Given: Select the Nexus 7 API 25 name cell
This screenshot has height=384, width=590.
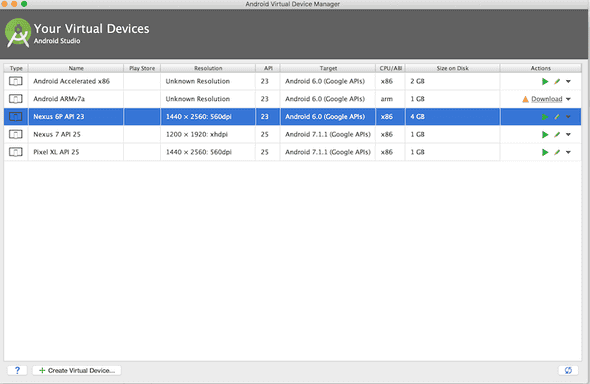Looking at the screenshot, I should point(76,134).
